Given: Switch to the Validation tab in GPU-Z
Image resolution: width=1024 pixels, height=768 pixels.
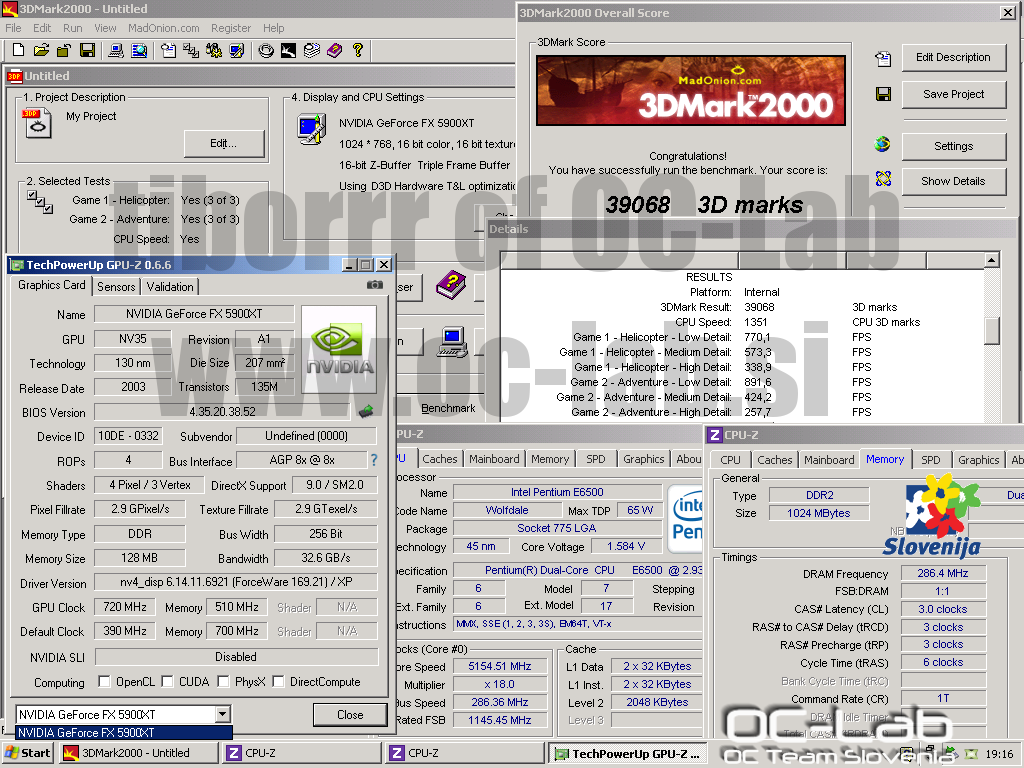Looking at the screenshot, I should click(x=170, y=286).
